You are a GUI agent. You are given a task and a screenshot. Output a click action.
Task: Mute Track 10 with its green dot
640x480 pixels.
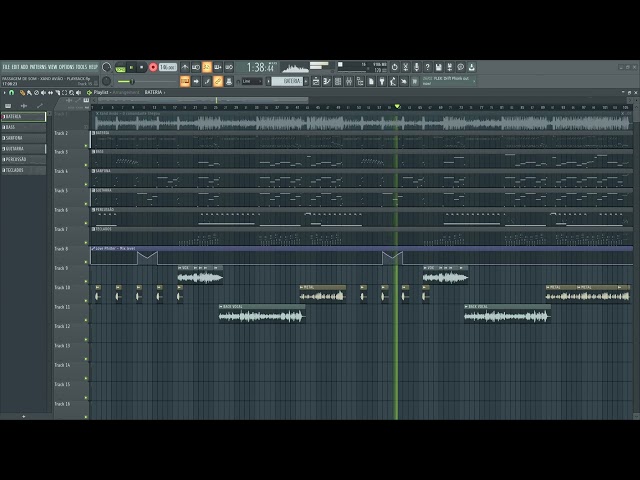[86, 300]
